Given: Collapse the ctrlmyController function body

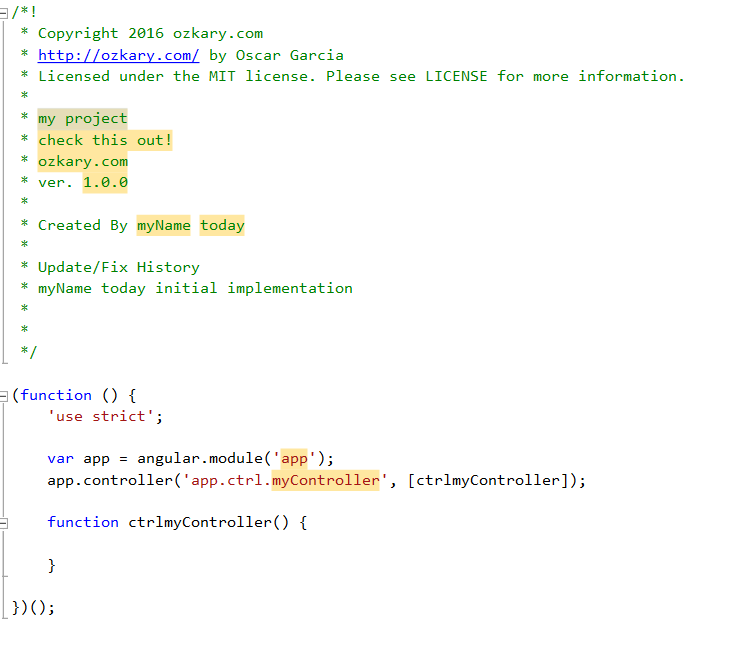Looking at the screenshot, I should 3,523.
